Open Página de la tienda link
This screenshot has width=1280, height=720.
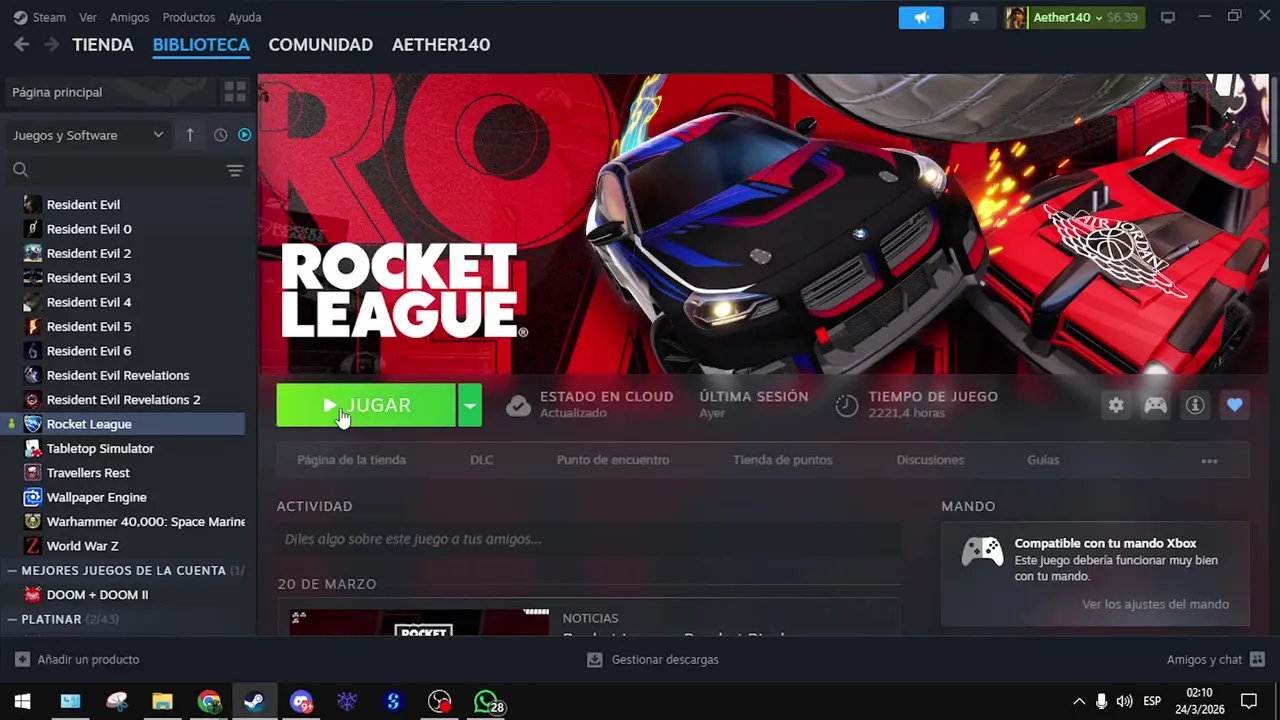coord(351,460)
